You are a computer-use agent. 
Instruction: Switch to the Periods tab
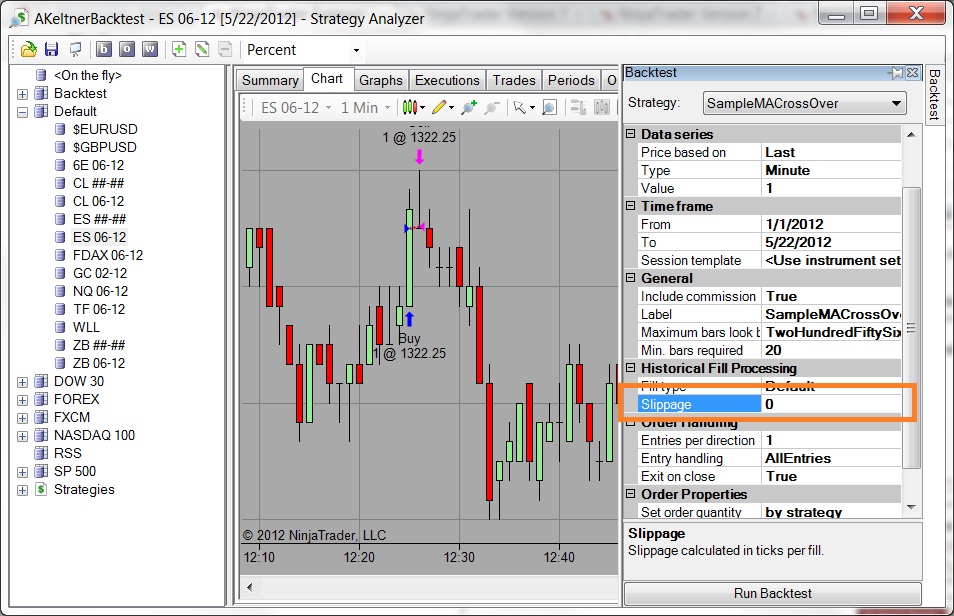(571, 80)
